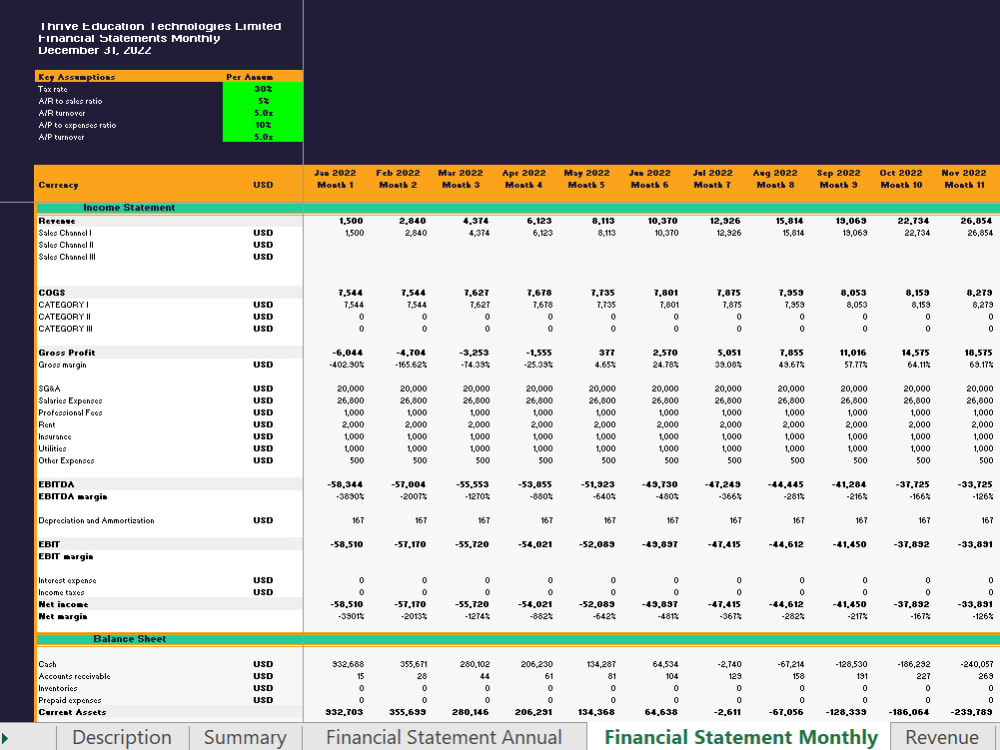Select the Rent row label
Screen dimensions: 1000x750
click(x=47, y=425)
